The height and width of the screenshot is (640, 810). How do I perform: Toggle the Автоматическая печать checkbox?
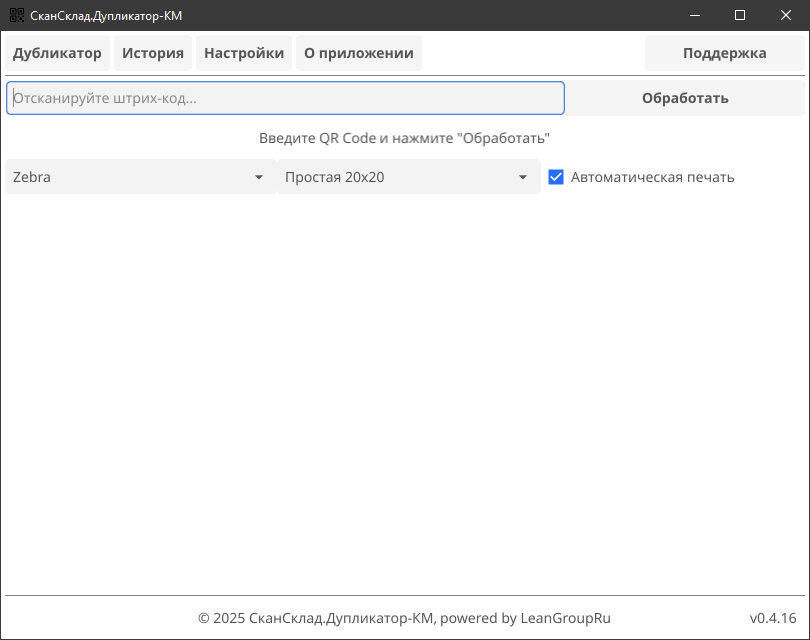point(557,177)
